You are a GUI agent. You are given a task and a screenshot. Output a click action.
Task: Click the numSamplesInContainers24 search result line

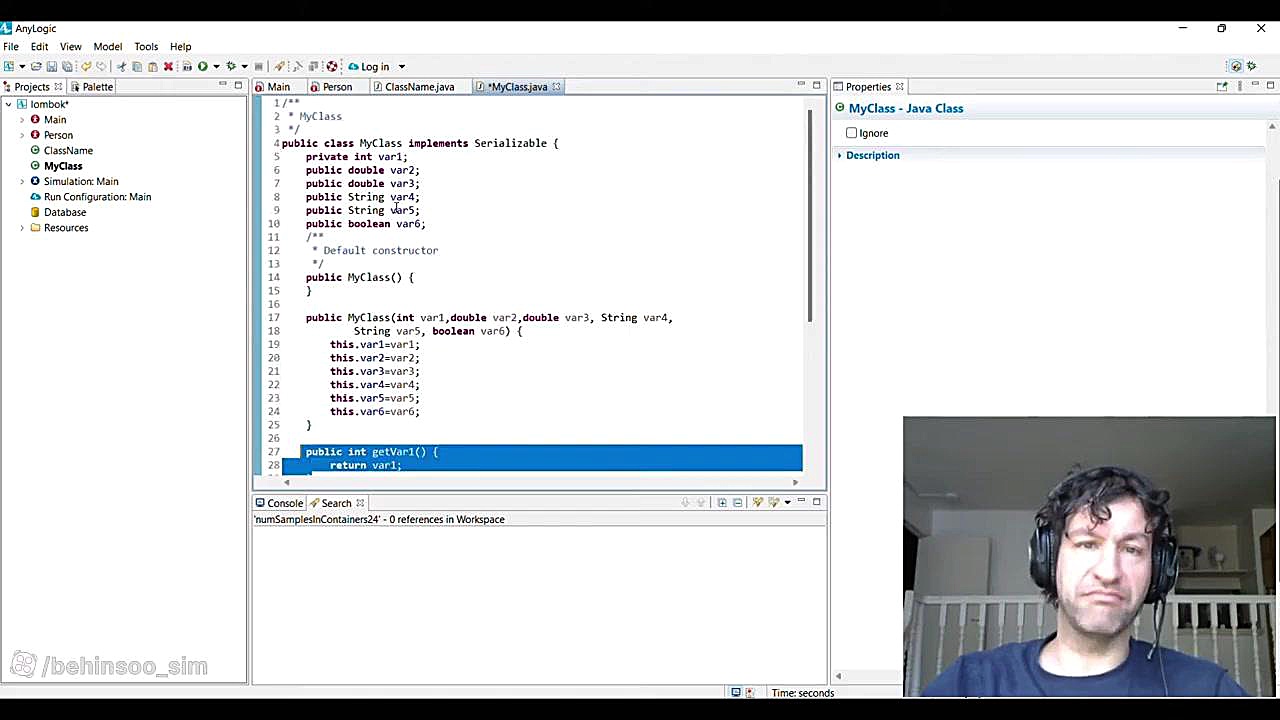(379, 520)
